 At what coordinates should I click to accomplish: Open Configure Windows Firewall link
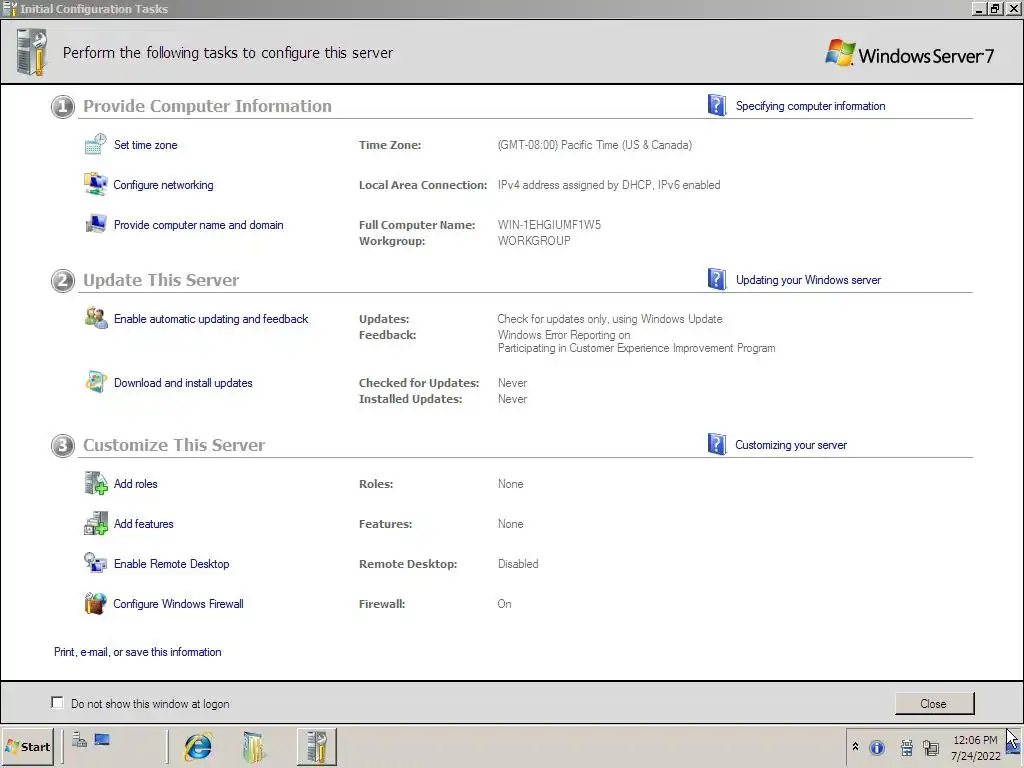coord(178,603)
